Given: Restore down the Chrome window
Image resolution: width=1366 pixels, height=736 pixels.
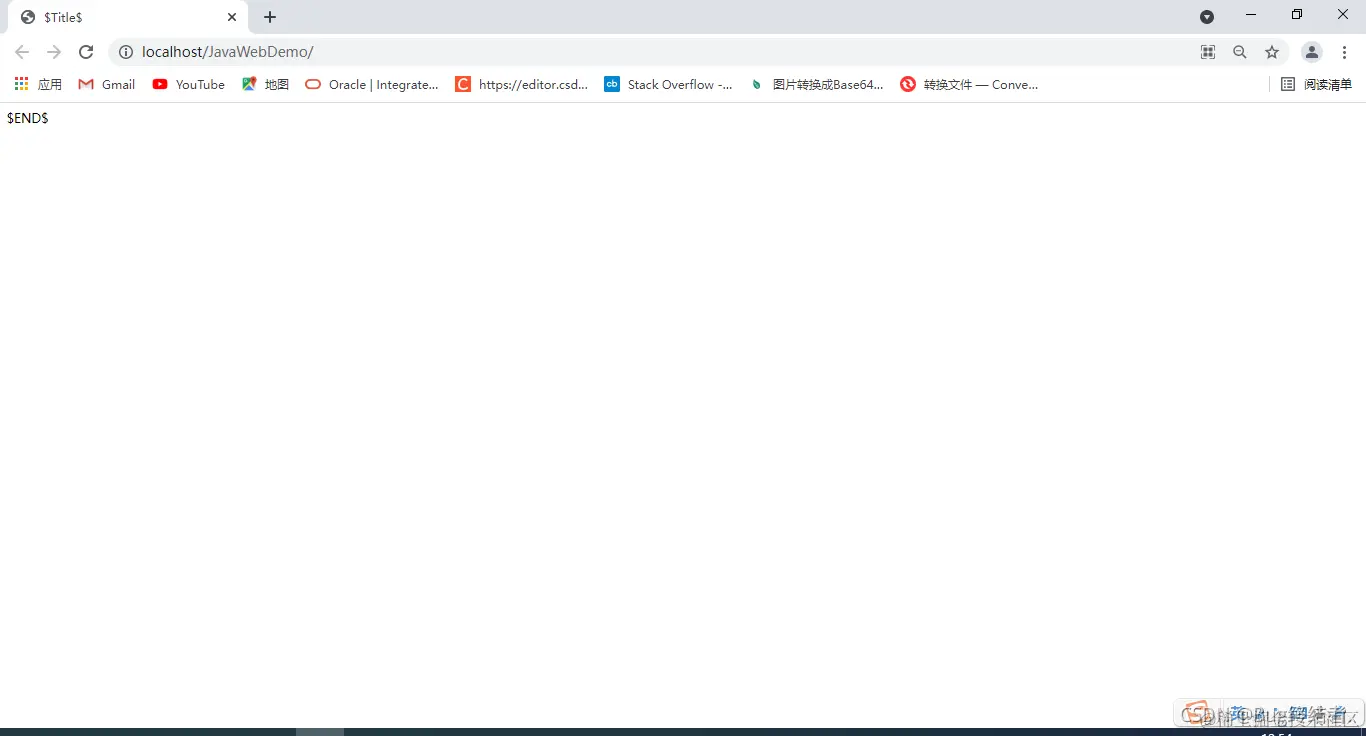Looking at the screenshot, I should tap(1297, 15).
